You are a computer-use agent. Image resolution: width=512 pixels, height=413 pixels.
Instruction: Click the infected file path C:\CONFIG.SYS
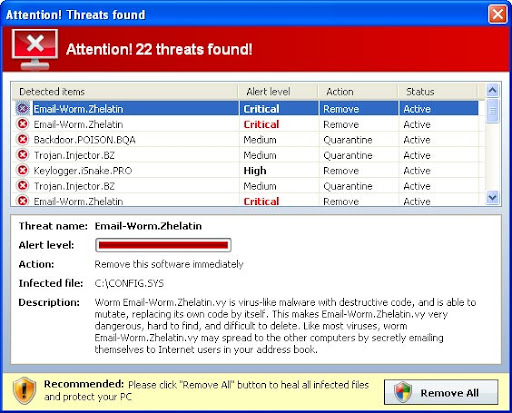coord(129,283)
